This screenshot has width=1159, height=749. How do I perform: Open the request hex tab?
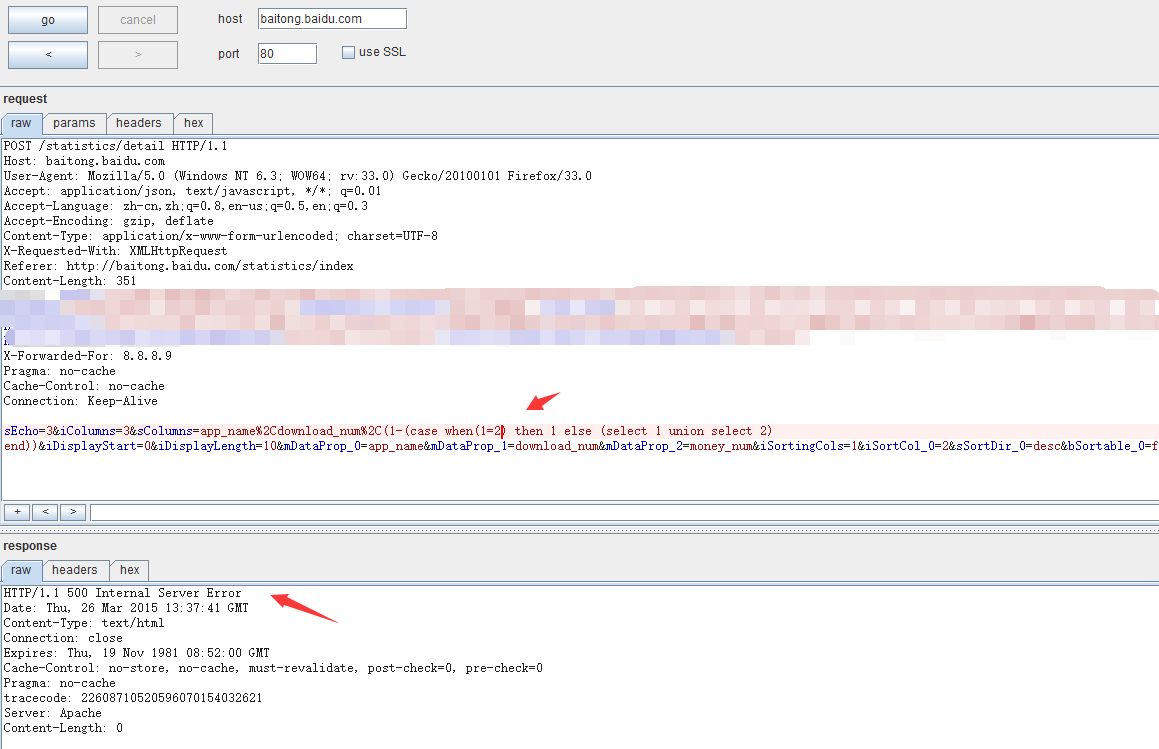coord(194,123)
